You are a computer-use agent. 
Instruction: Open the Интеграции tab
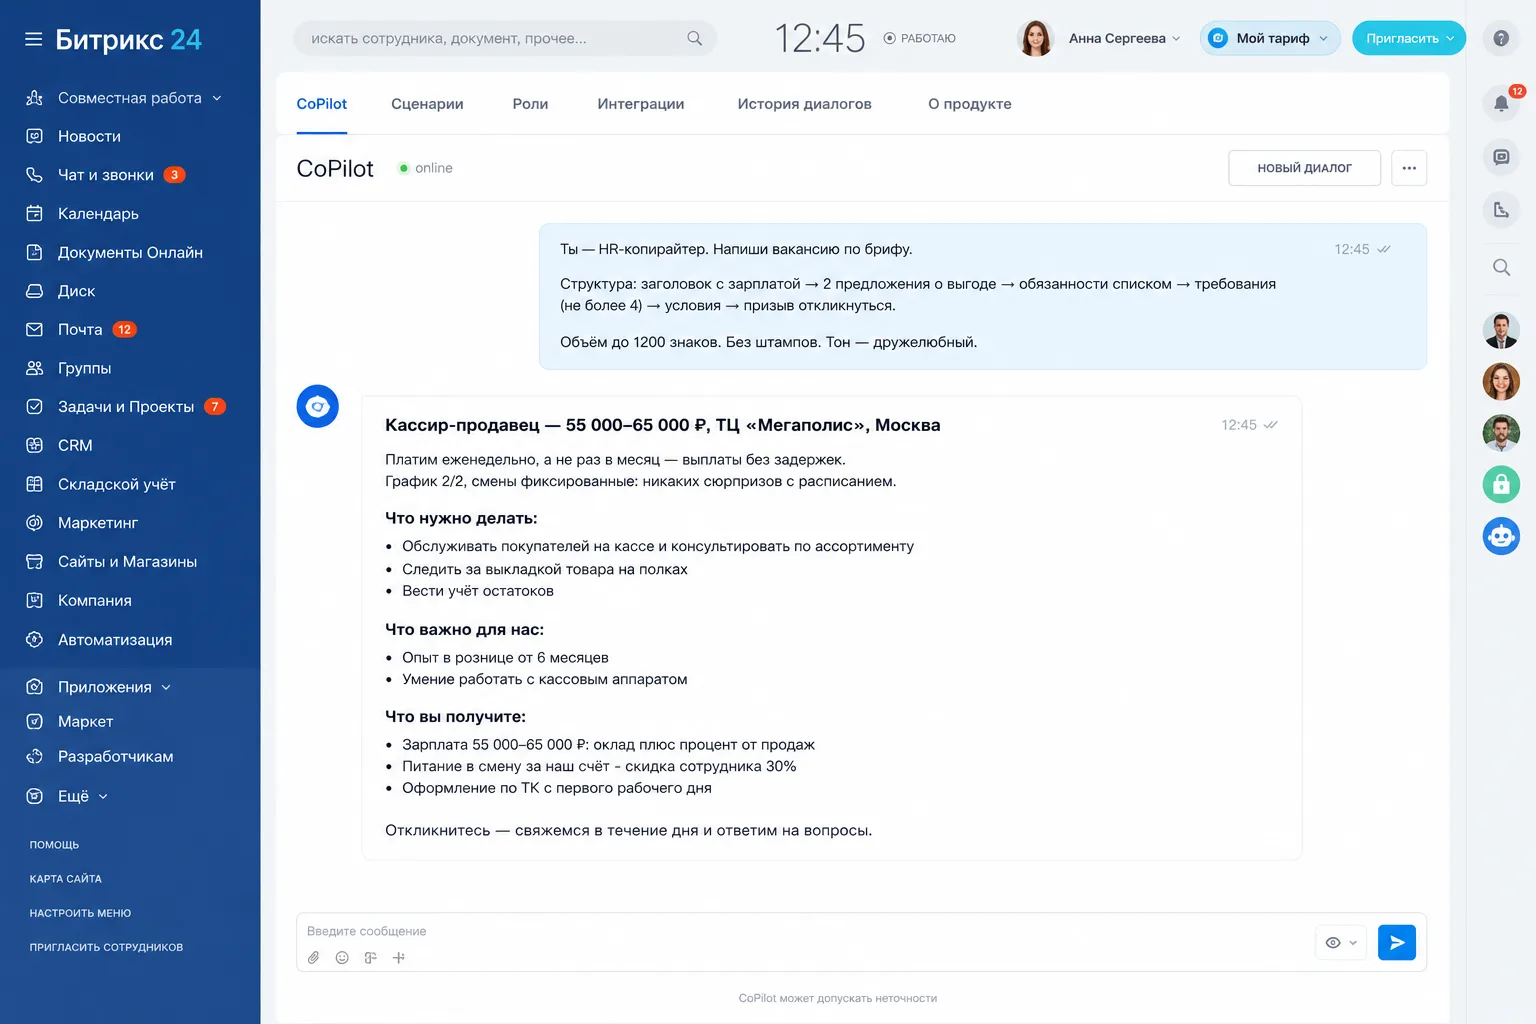click(x=641, y=104)
